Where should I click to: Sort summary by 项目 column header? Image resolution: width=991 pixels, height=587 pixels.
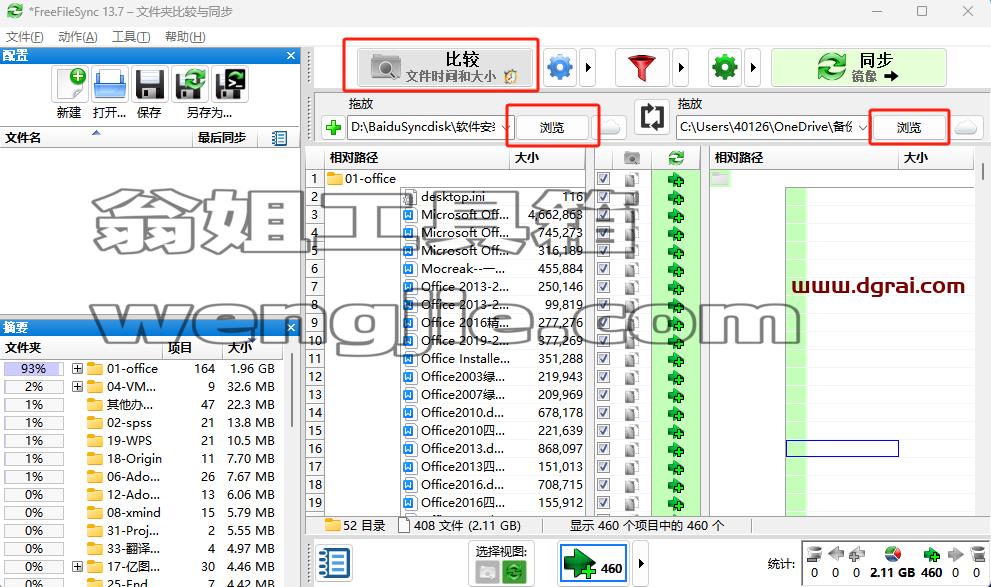point(193,348)
